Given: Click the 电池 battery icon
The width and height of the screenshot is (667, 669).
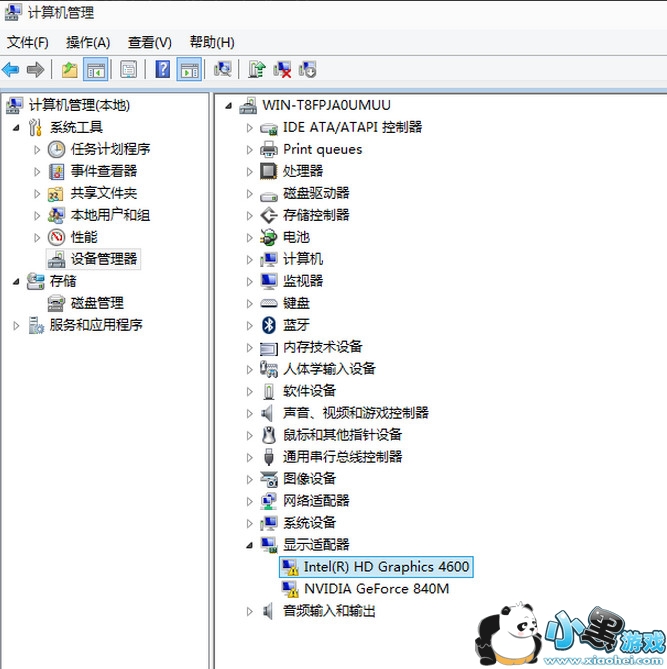Looking at the screenshot, I should pyautogui.click(x=269, y=237).
